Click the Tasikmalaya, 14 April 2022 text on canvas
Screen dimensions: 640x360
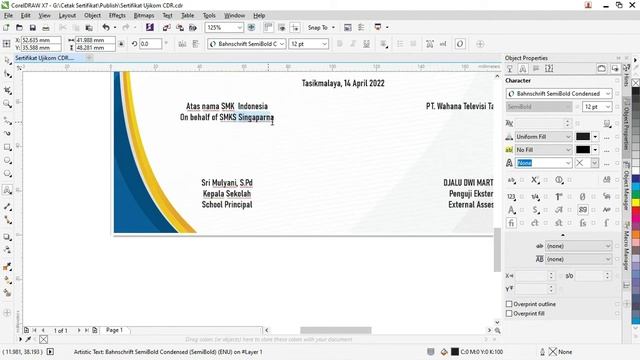(343, 83)
